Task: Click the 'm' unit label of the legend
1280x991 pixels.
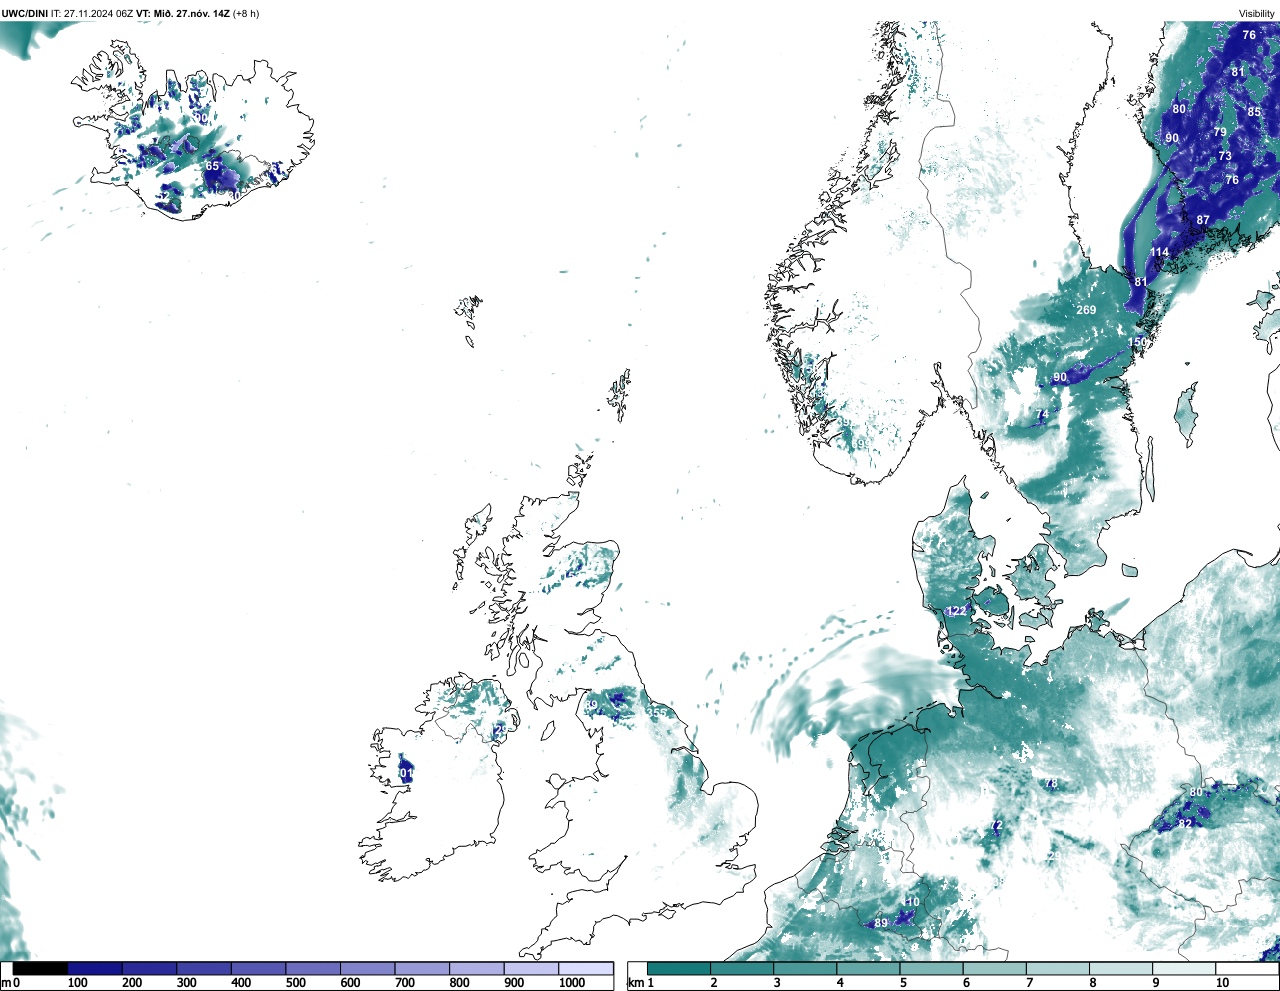Action: click(x=6, y=983)
